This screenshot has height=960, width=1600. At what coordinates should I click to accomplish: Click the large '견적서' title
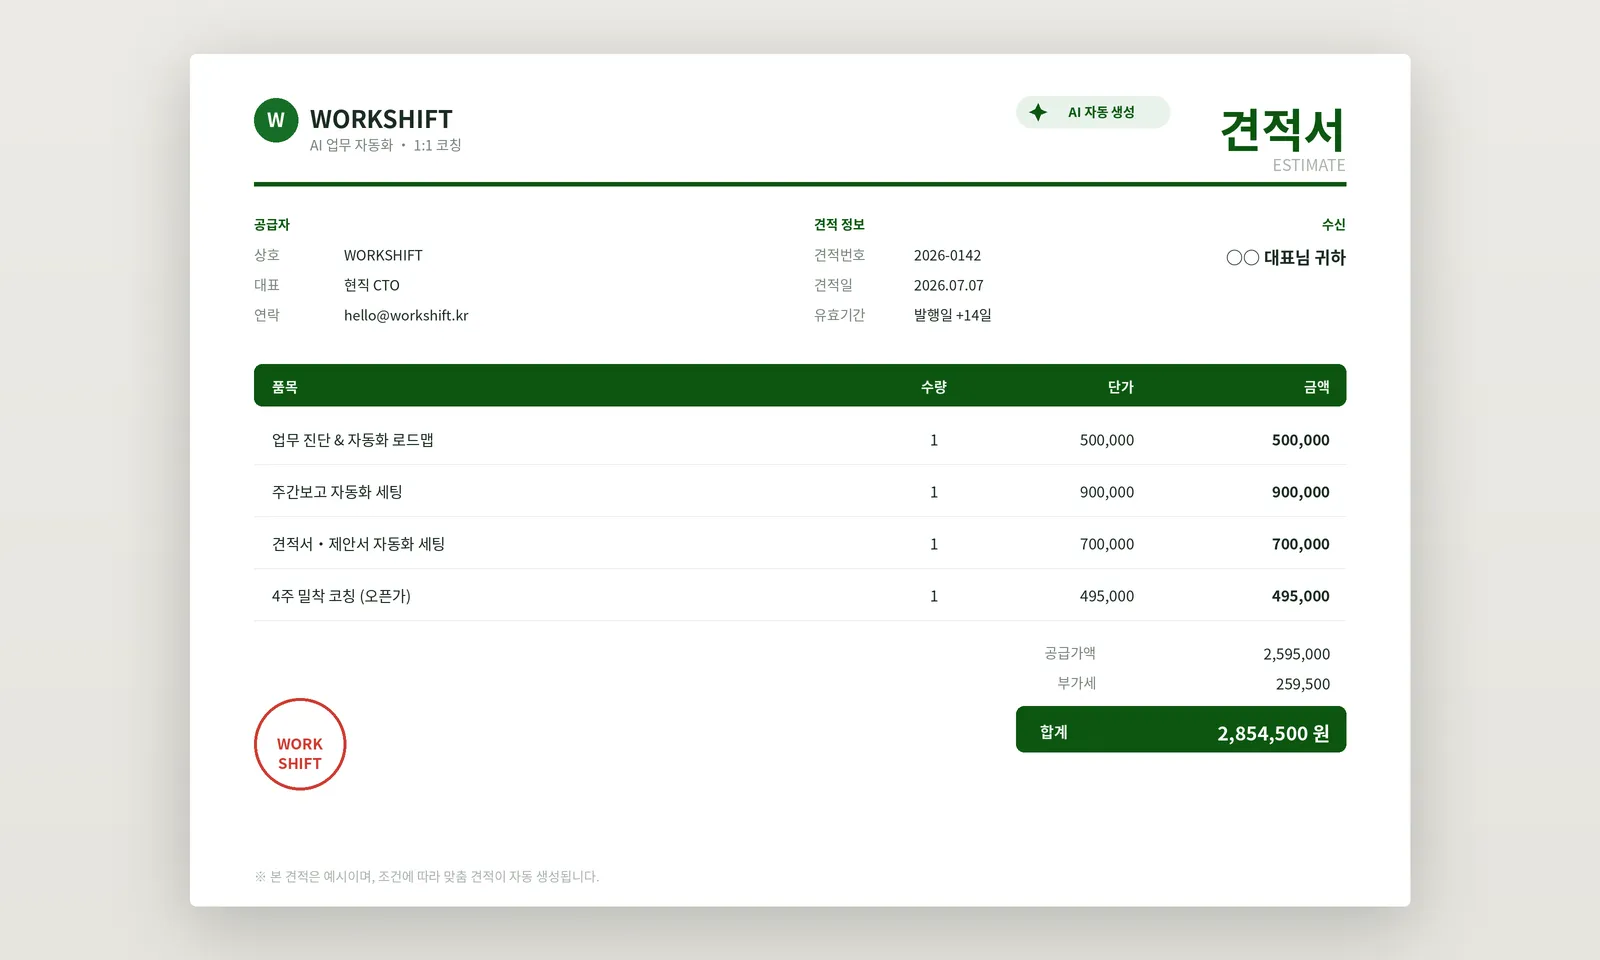[x=1283, y=130]
